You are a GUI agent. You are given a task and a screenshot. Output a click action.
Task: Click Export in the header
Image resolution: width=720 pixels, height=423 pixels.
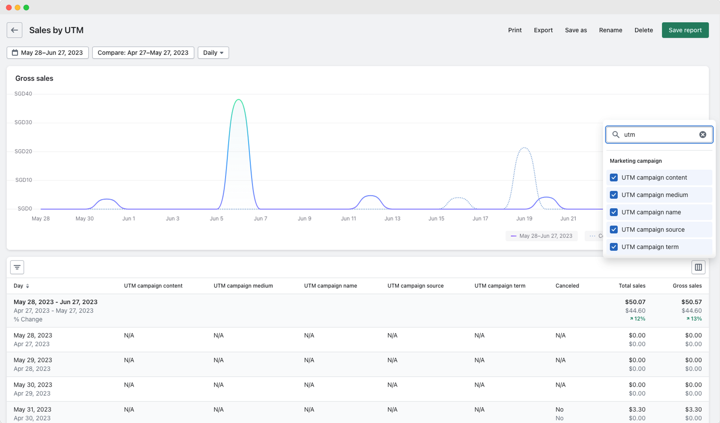[x=543, y=30]
